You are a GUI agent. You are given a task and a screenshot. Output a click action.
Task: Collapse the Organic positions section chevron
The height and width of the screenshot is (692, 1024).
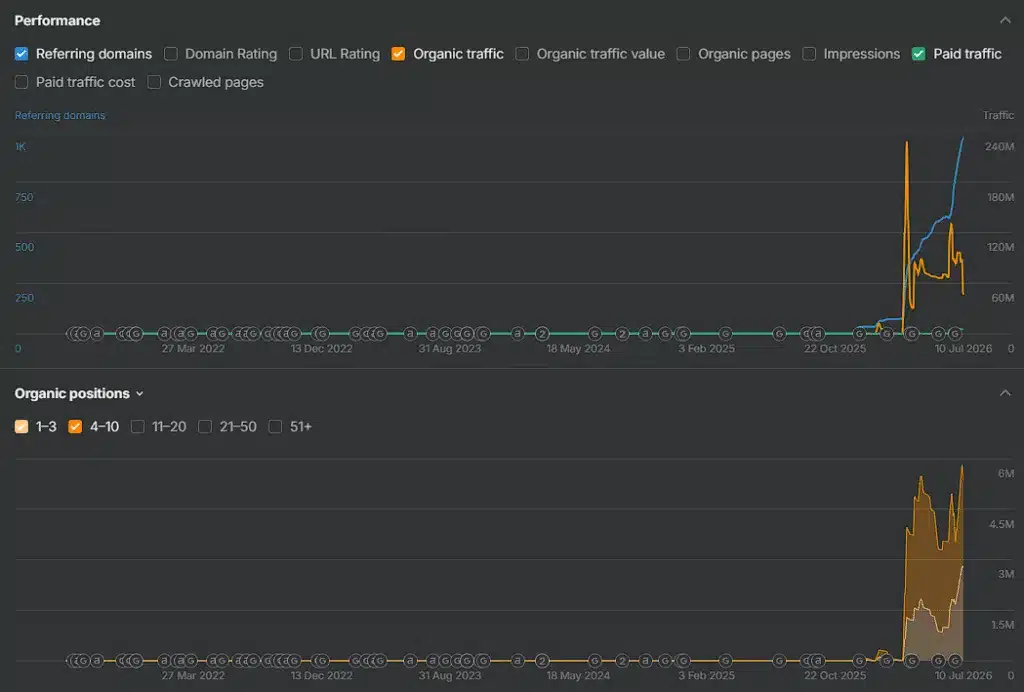(1005, 393)
